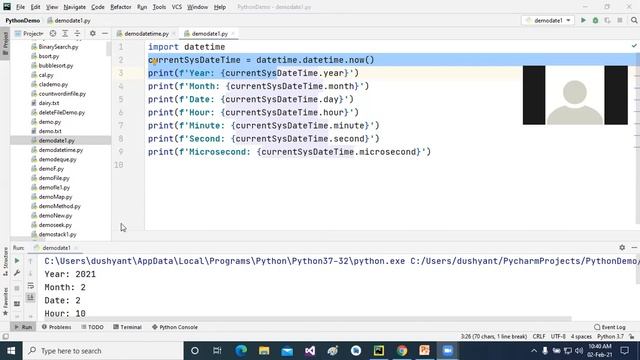Click the layout icon in Run panel

17,304
